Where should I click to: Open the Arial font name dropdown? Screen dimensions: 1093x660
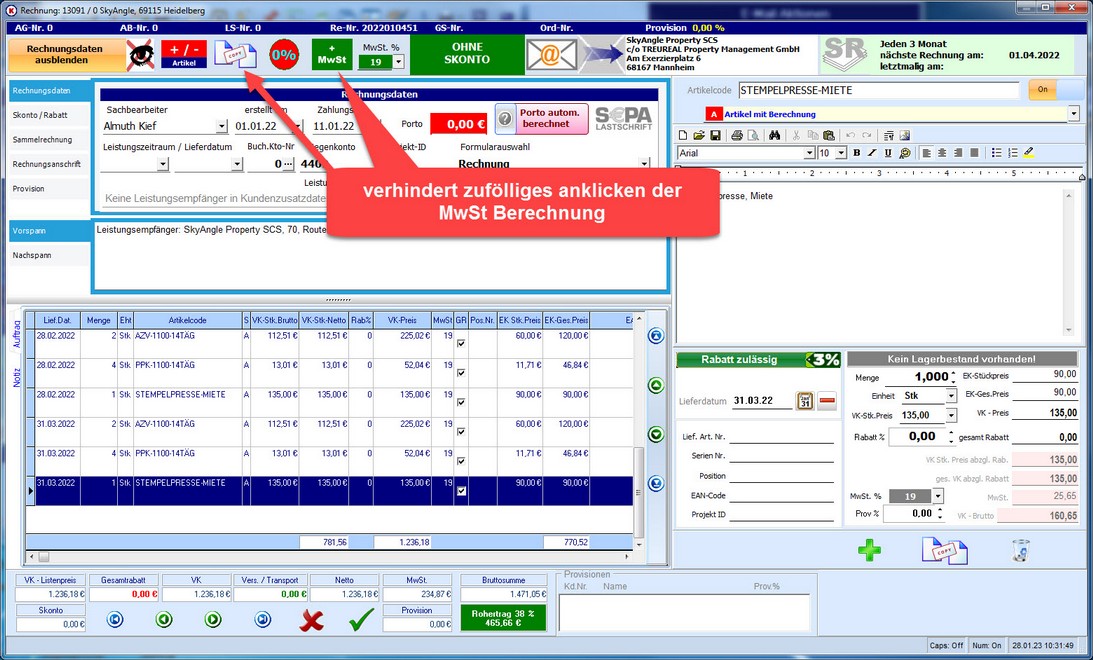click(809, 153)
